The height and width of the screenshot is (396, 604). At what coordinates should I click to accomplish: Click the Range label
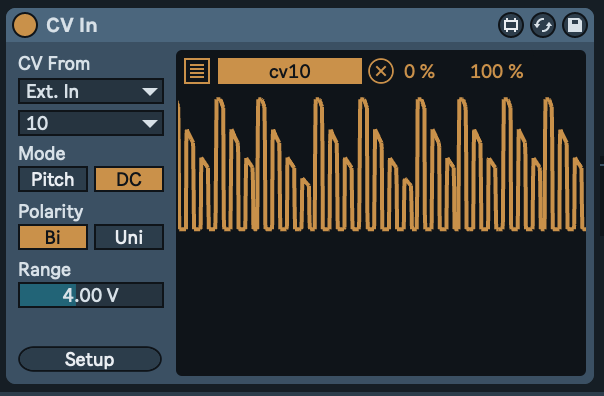coord(45,270)
